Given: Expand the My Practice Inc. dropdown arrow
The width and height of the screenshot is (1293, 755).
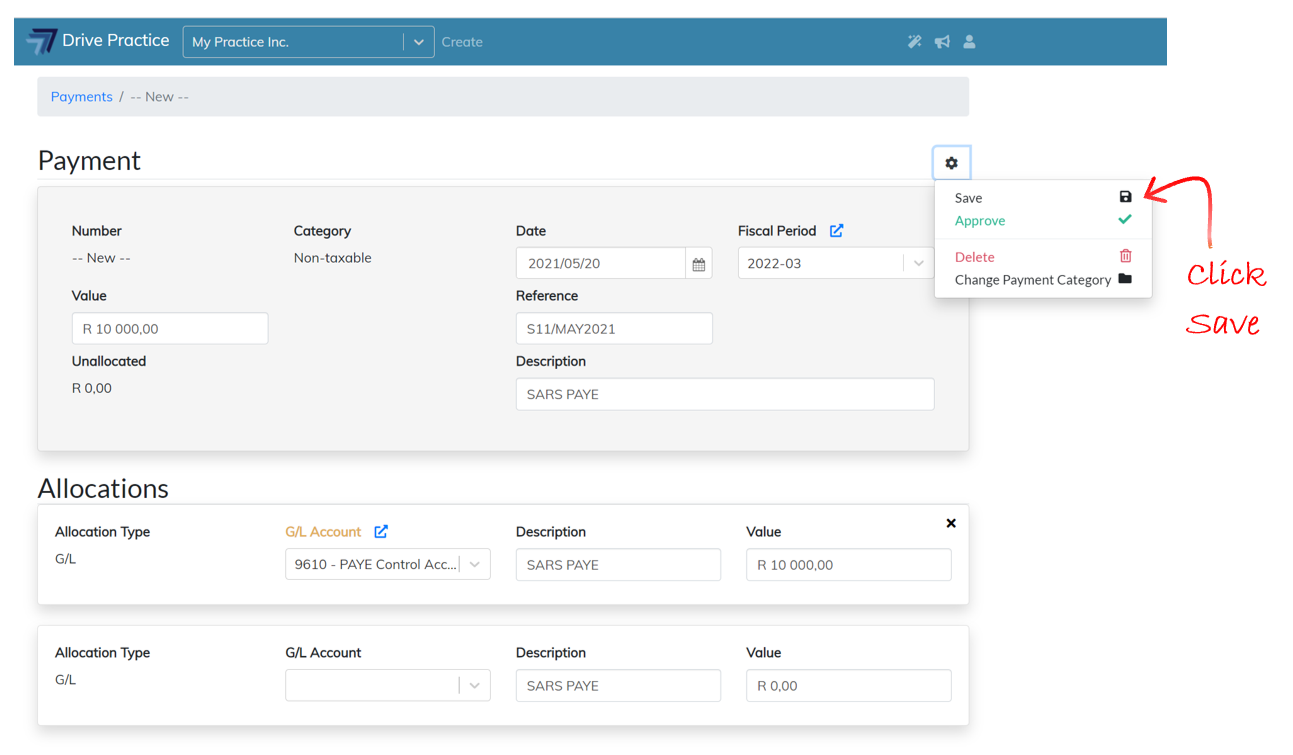Looking at the screenshot, I should (x=419, y=42).
